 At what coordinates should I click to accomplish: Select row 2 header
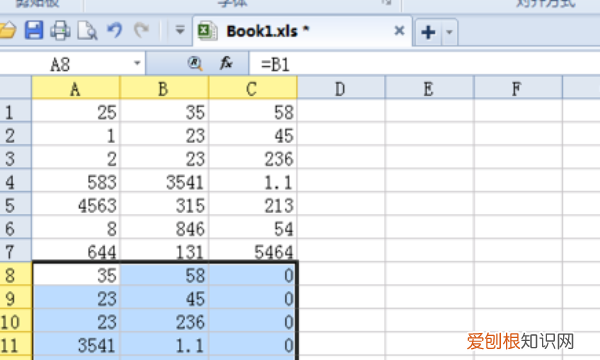pos(15,134)
